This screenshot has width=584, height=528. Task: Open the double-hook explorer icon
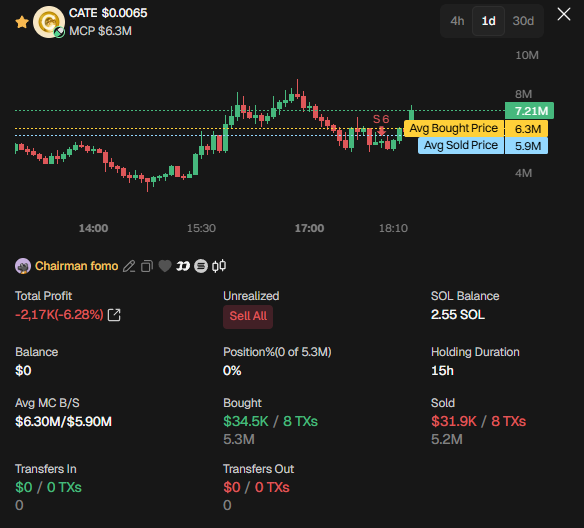click(182, 266)
